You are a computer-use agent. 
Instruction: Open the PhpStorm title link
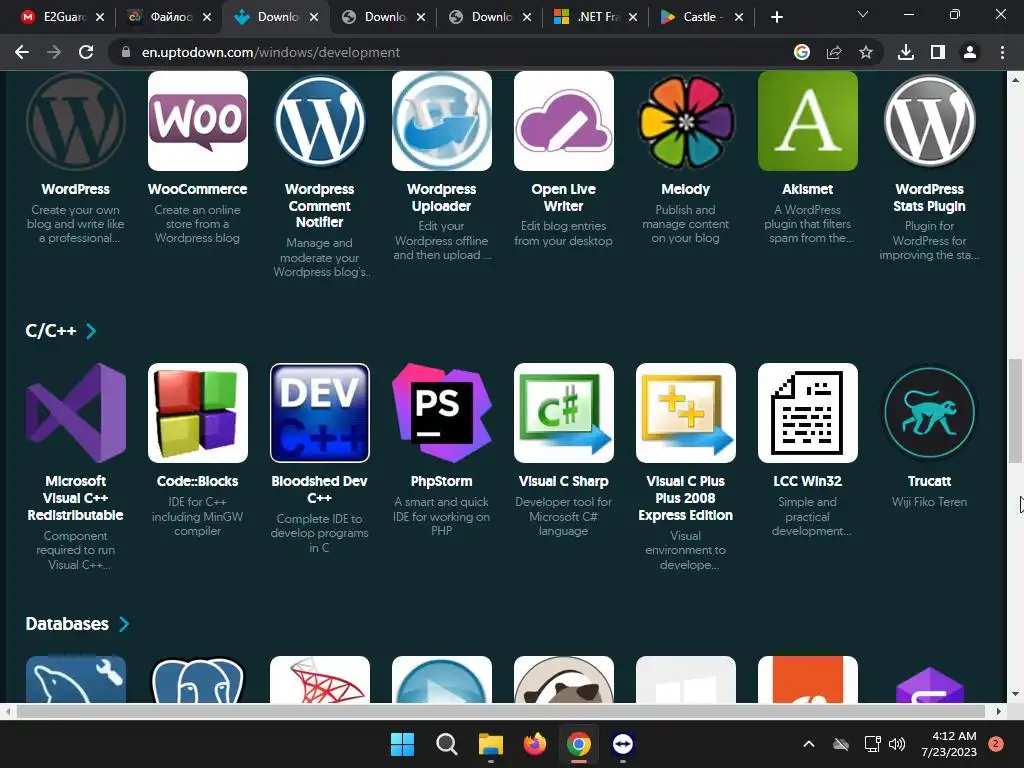click(x=441, y=481)
